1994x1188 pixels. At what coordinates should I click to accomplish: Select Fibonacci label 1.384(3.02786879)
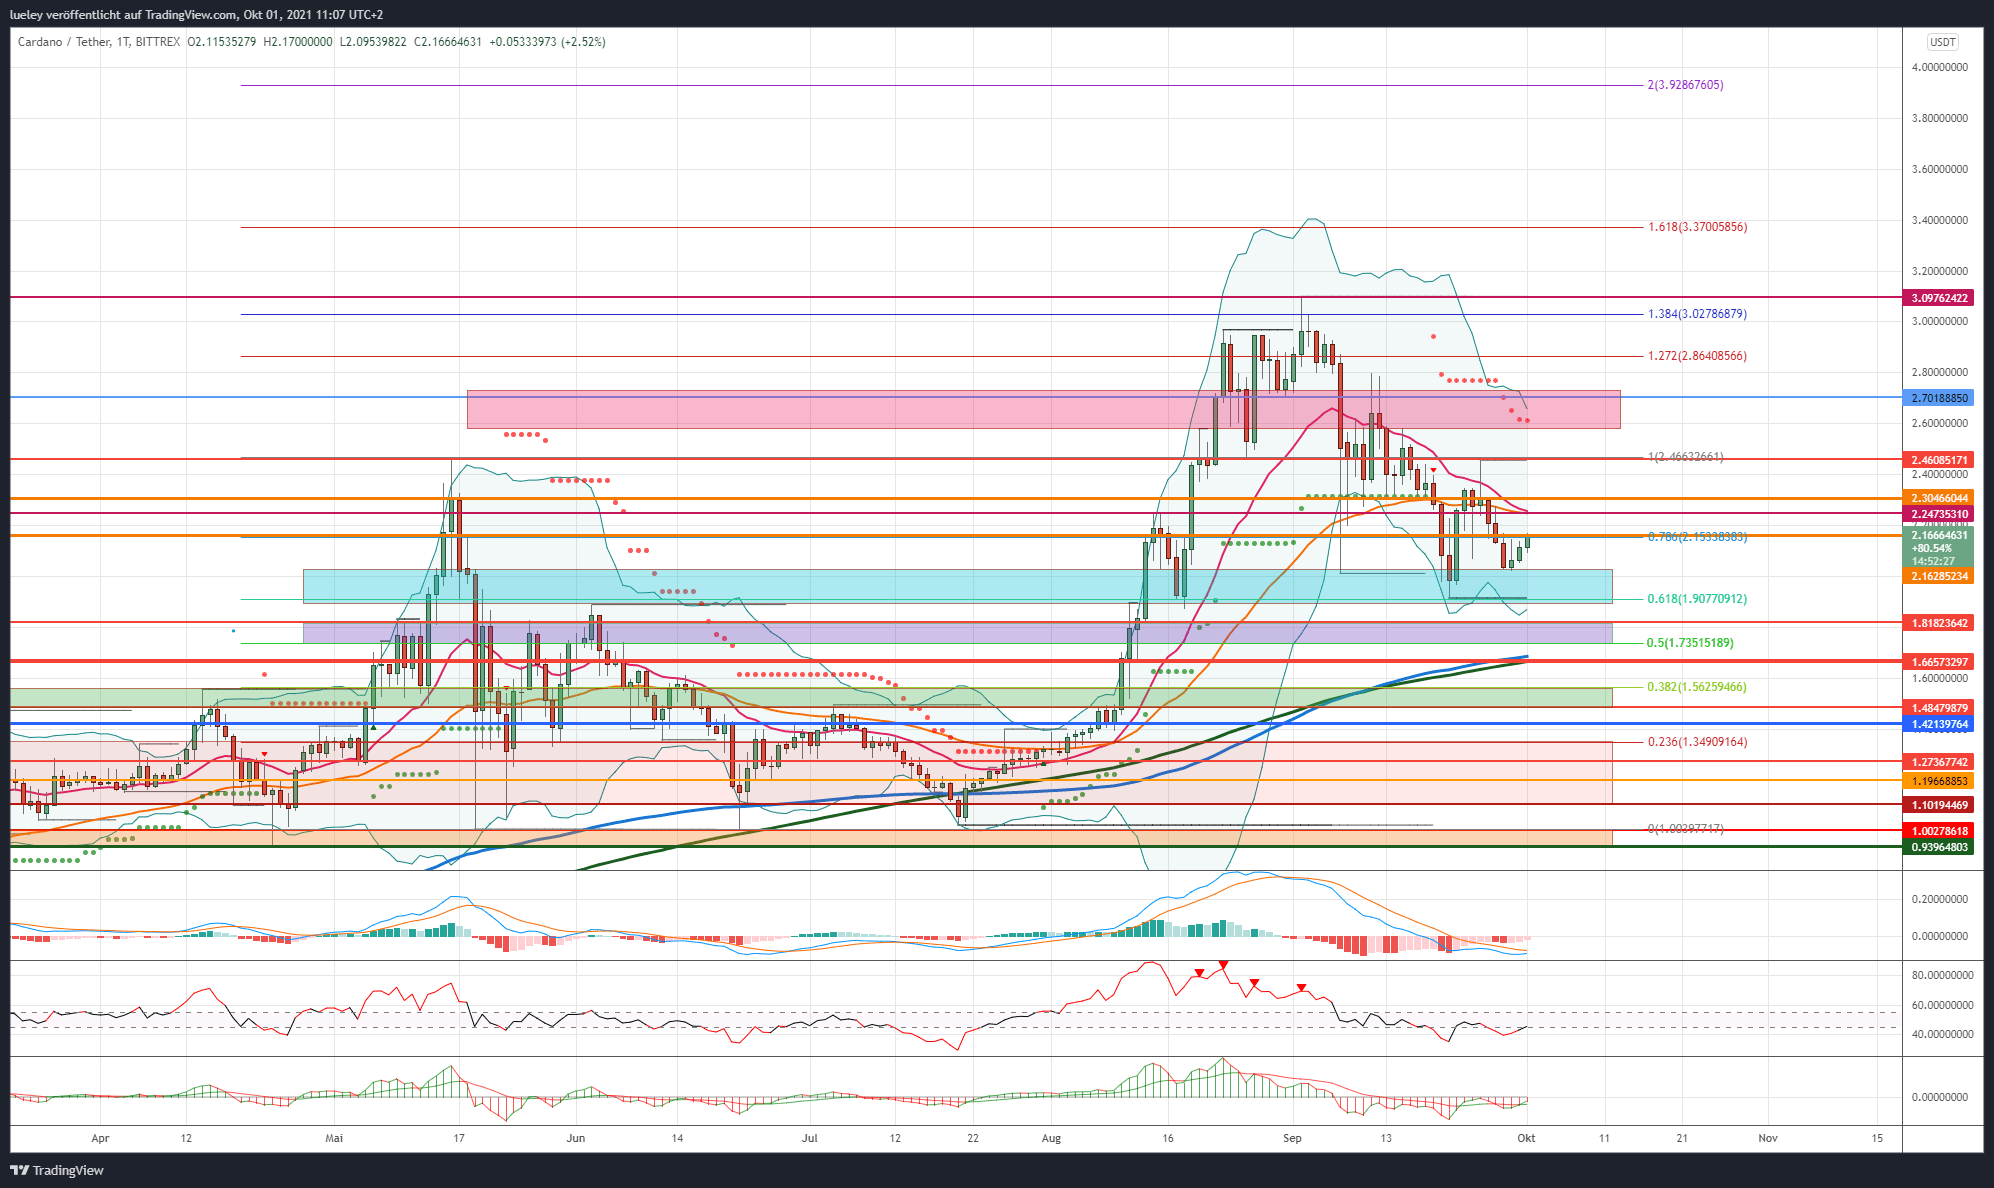pos(1697,314)
